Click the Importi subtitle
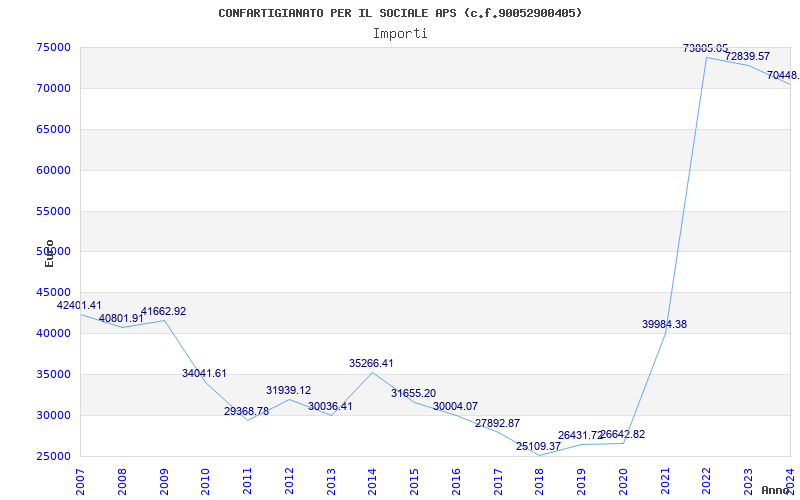This screenshot has height=500, width=800. coord(400,34)
